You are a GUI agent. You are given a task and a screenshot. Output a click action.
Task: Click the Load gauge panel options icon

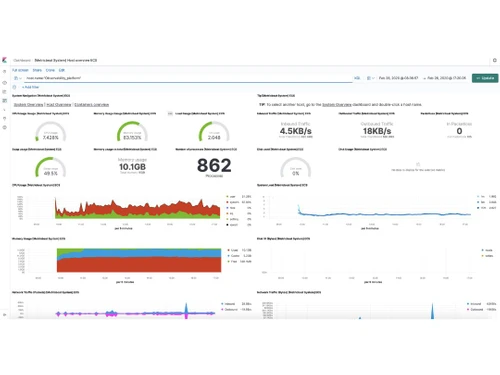tap(170, 114)
